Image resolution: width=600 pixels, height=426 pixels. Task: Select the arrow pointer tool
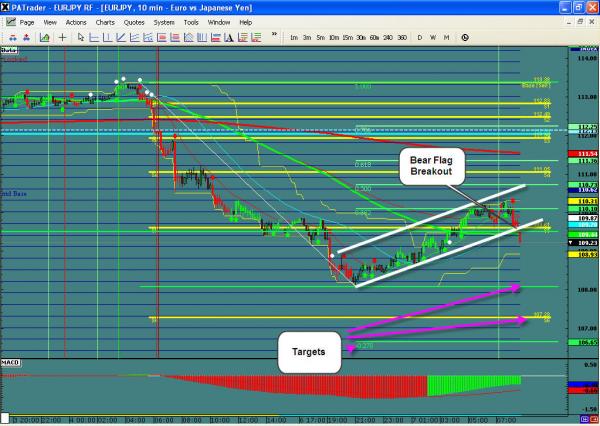pos(81,37)
